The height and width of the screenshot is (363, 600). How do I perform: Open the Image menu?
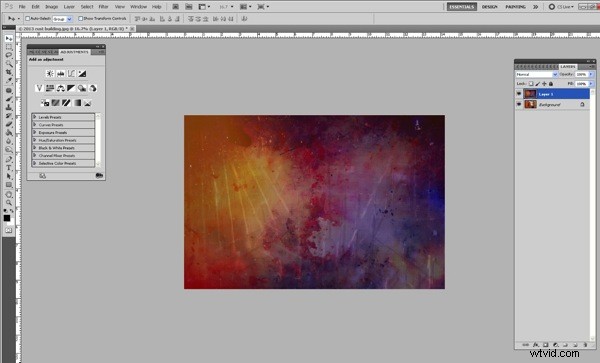(51, 7)
